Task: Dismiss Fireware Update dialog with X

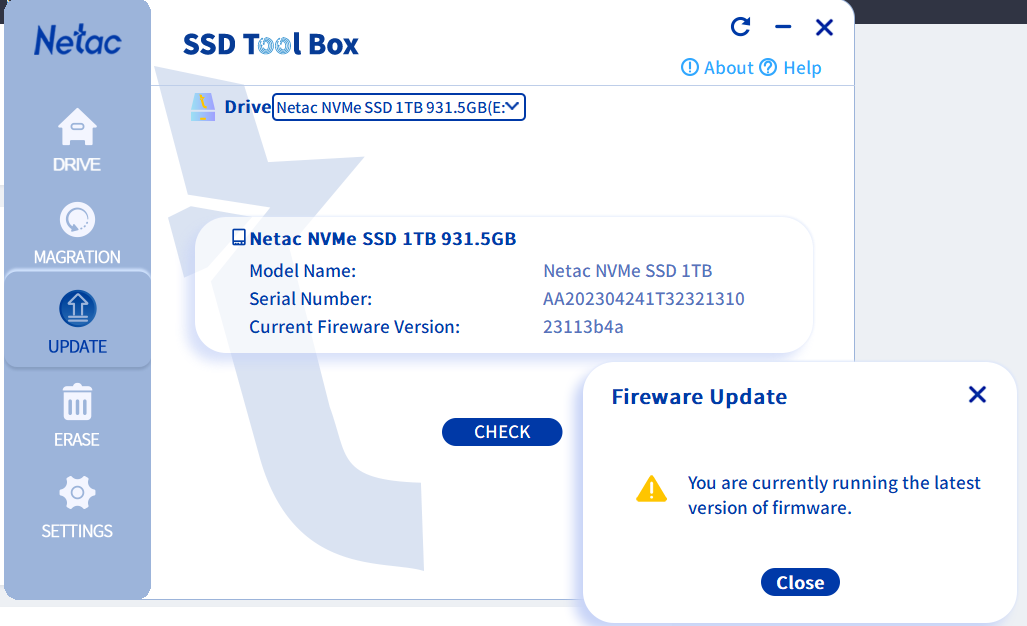Action: (x=977, y=394)
